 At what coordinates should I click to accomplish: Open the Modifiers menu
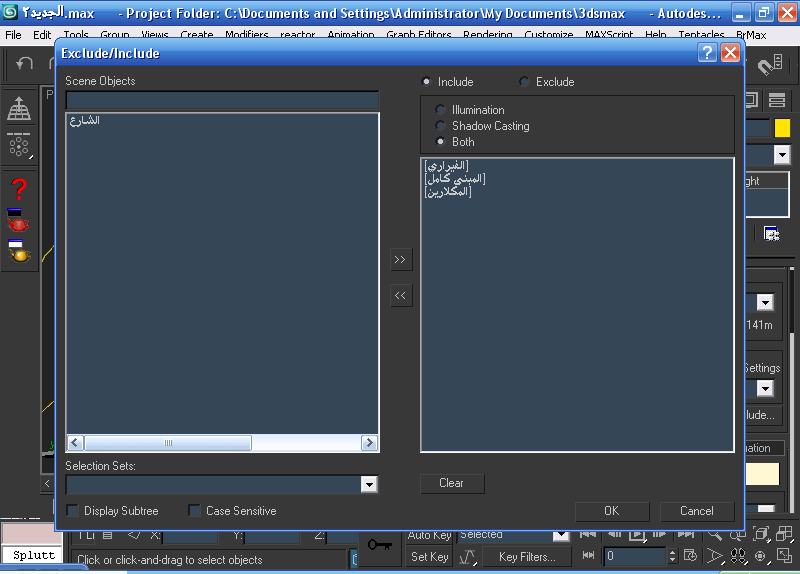tap(247, 35)
